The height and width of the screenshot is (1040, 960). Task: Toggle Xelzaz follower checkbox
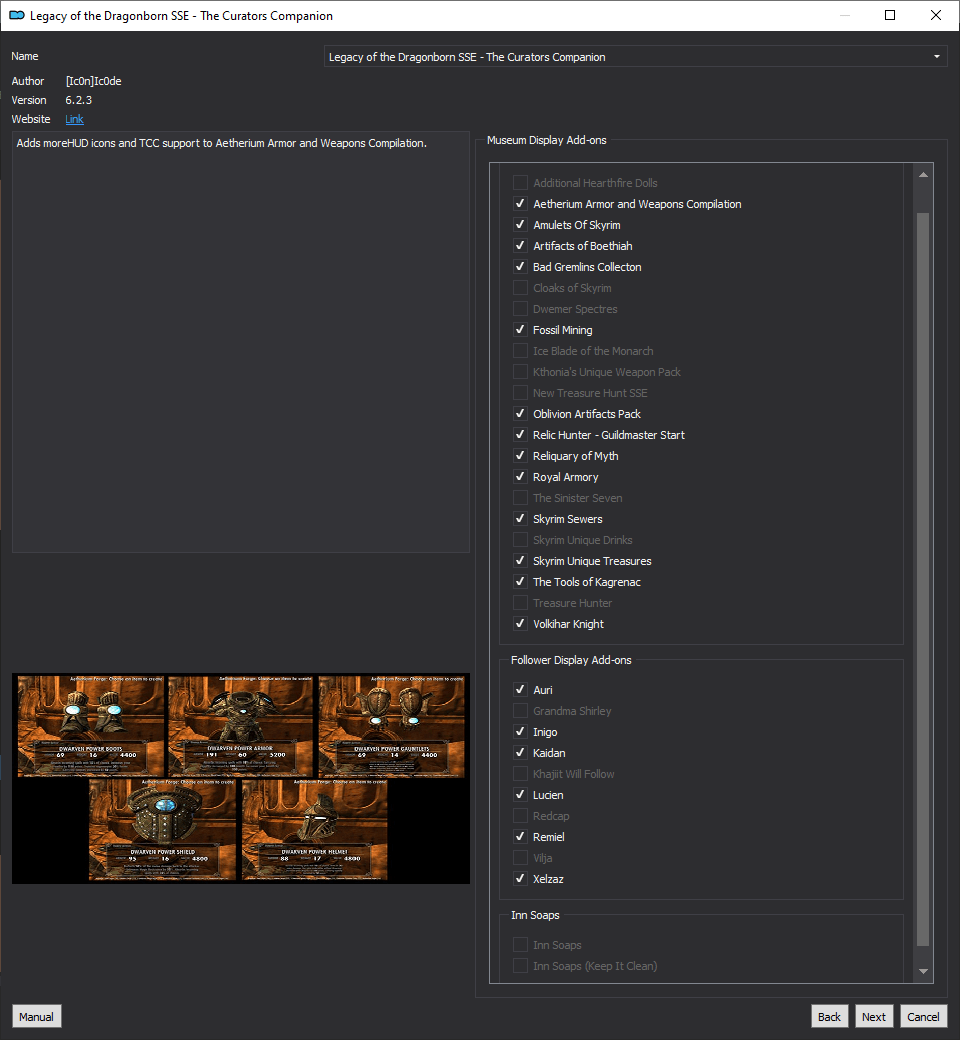(521, 879)
